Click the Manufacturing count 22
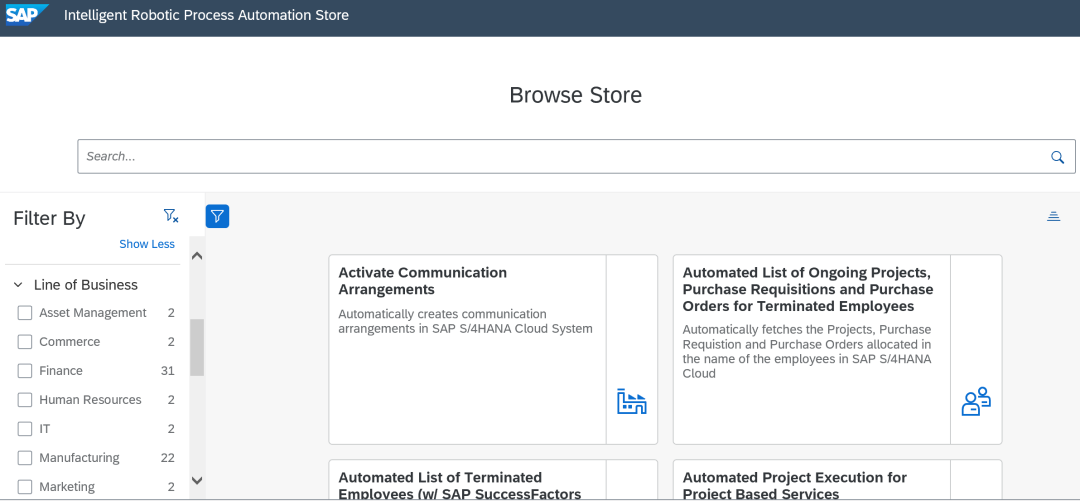1080x501 pixels. tap(167, 458)
